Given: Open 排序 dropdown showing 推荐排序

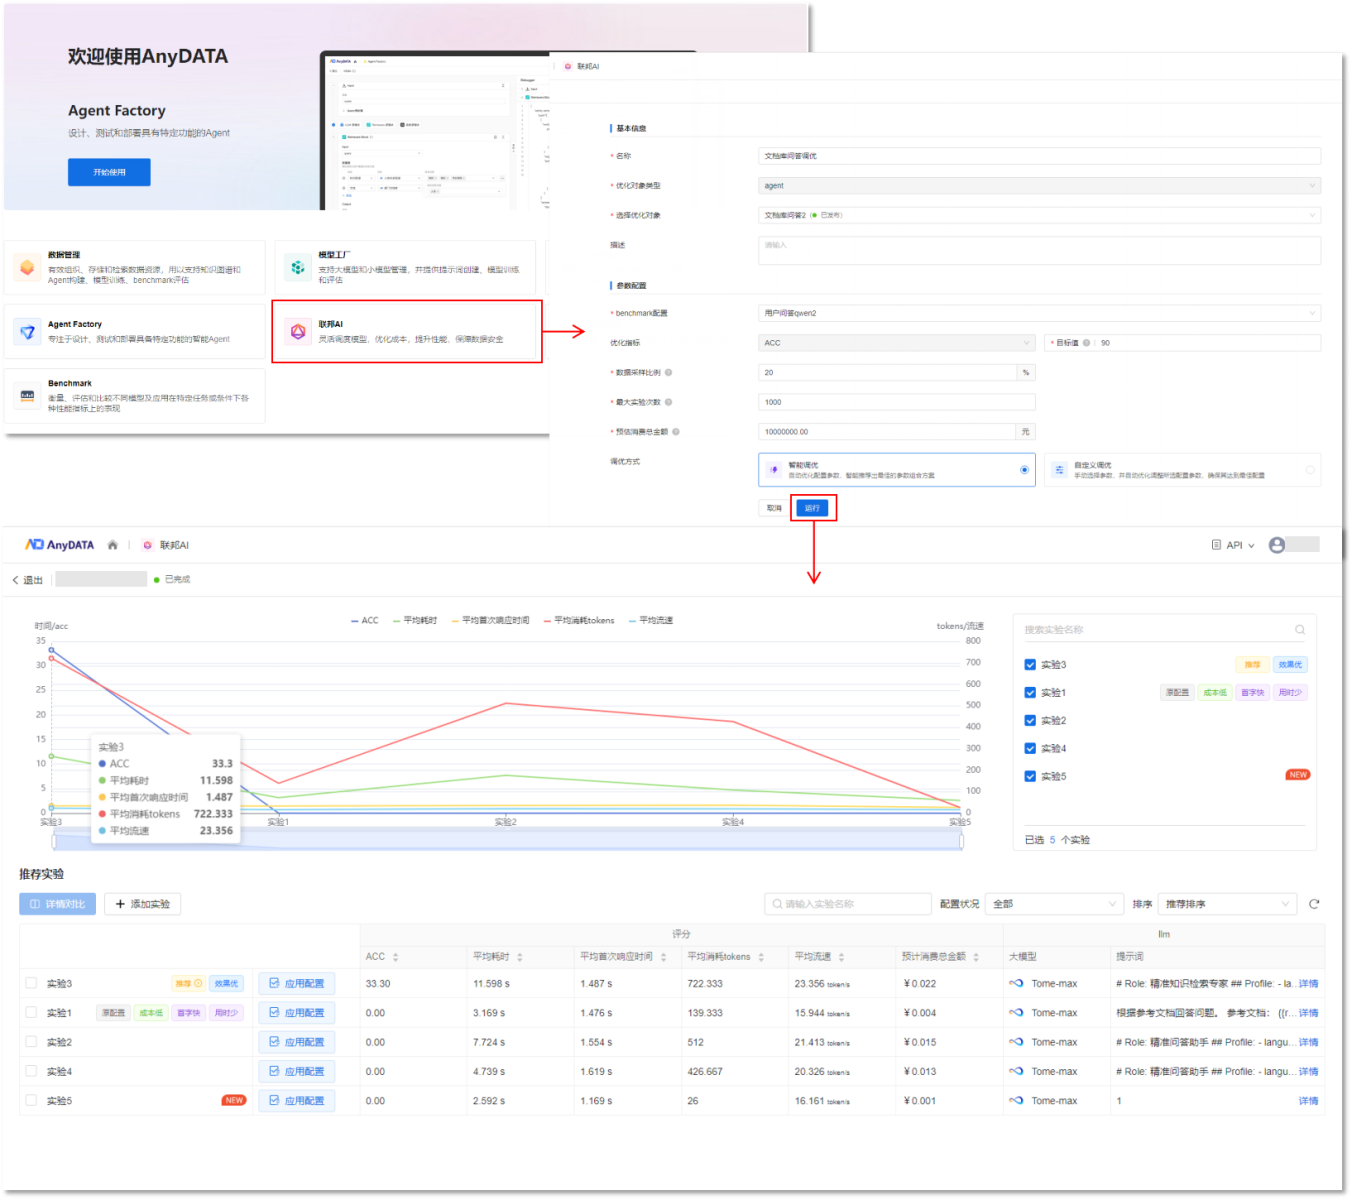Looking at the screenshot, I should click(1227, 904).
